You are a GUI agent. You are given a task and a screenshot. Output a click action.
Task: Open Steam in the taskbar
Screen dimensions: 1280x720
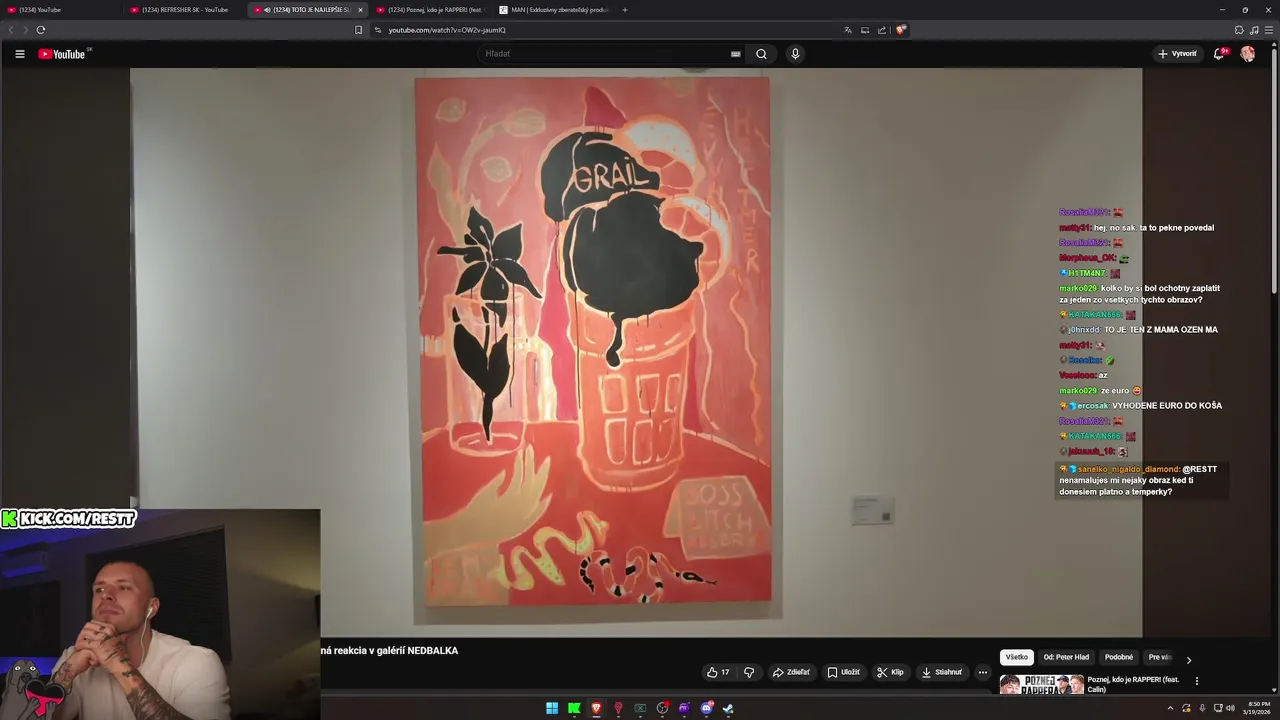728,709
